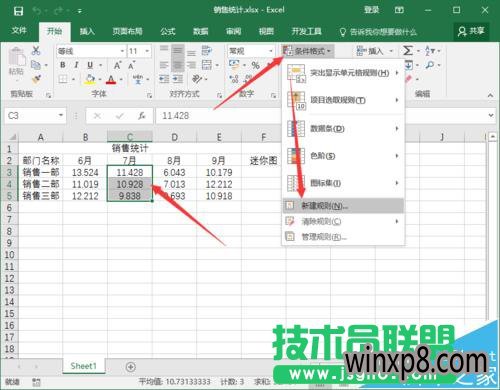Click the Tell Me search box
Image resolution: width=500 pixels, height=390 pixels.
[378, 32]
